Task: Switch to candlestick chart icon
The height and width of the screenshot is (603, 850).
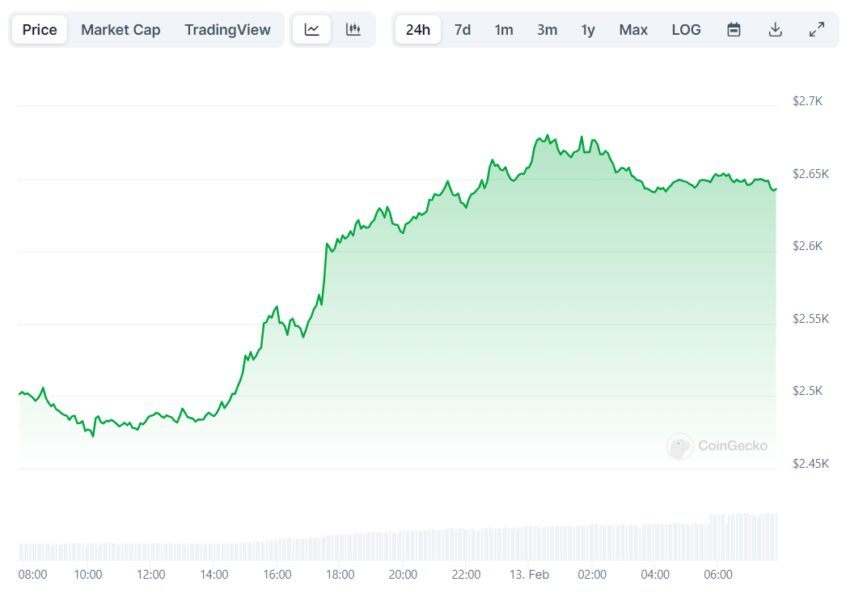Action: pyautogui.click(x=353, y=30)
